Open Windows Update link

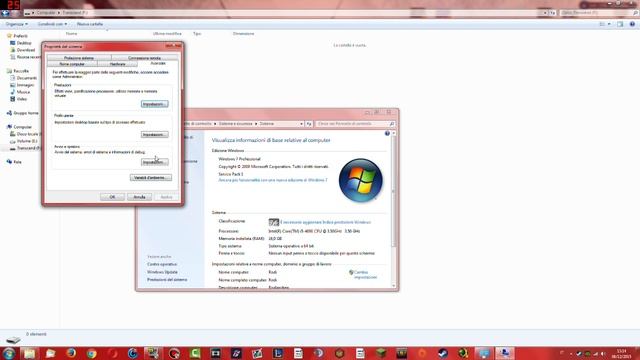pos(162,272)
